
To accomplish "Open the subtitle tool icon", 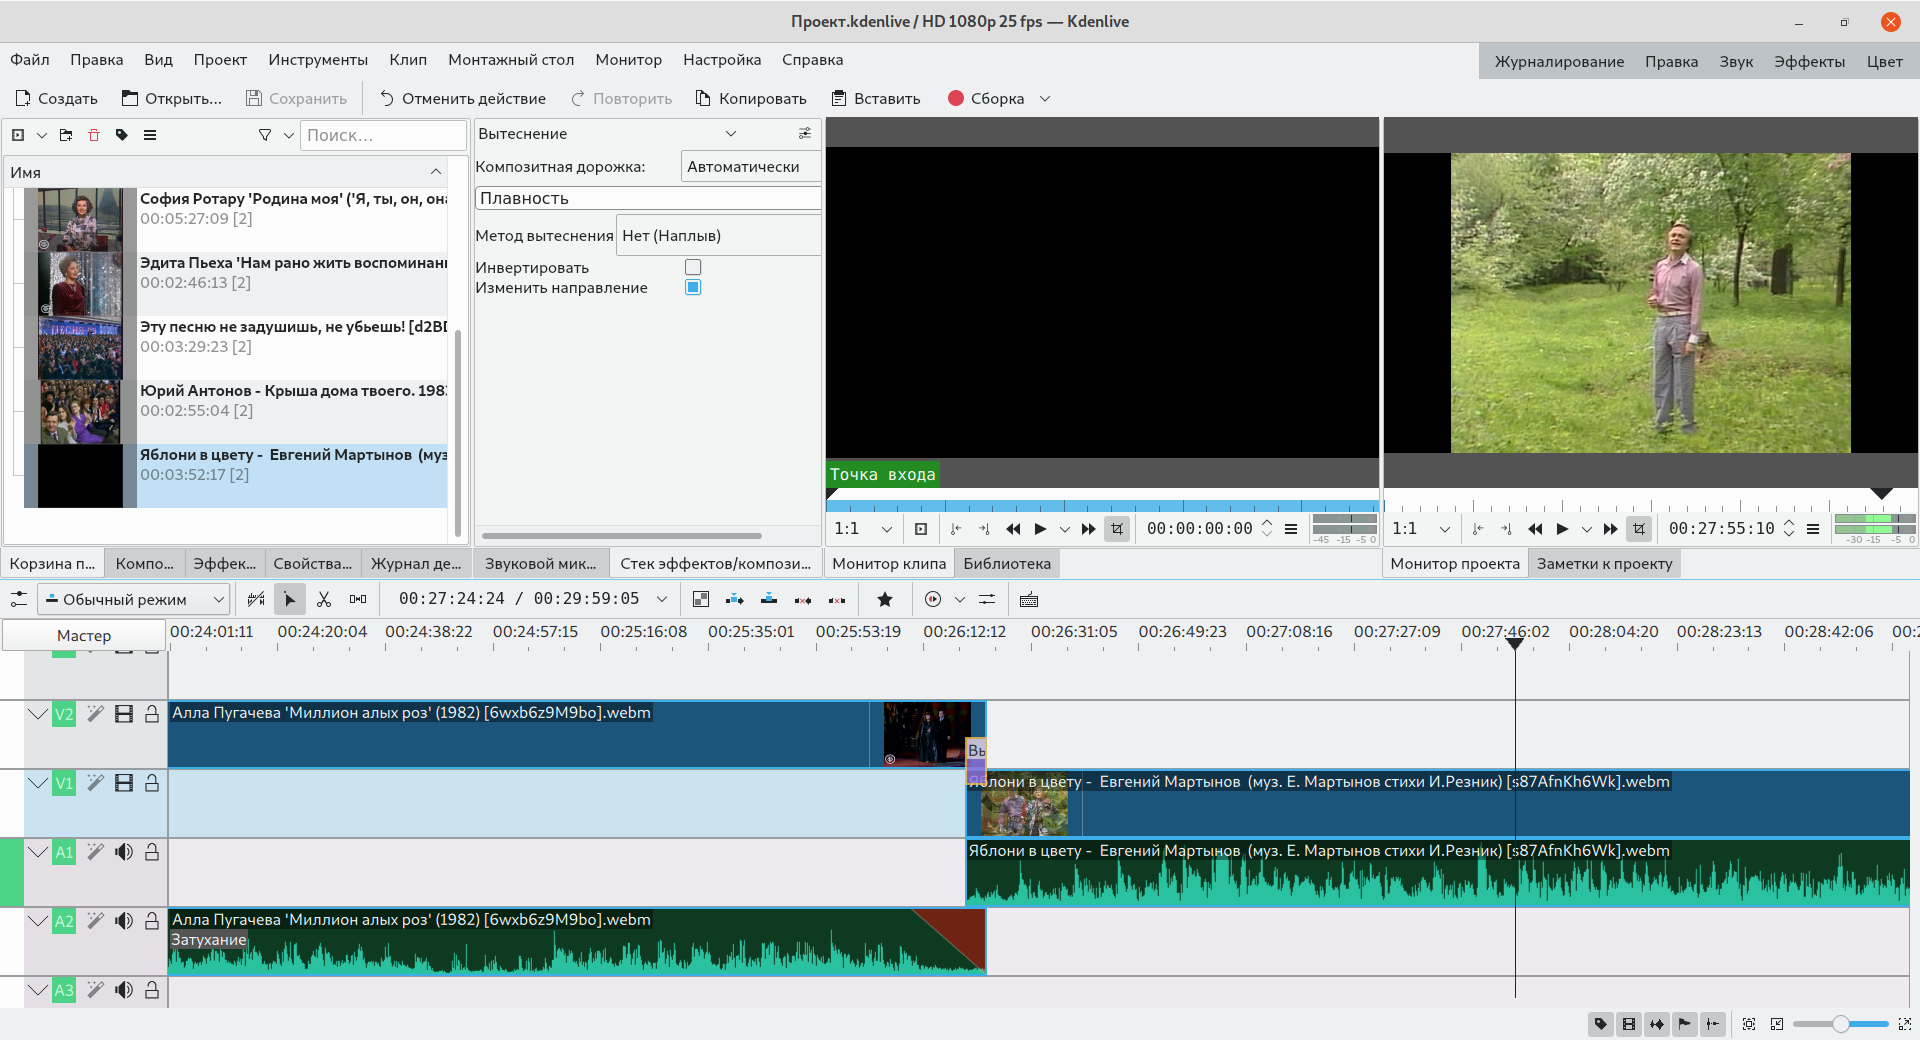I will pyautogui.click(x=1029, y=599).
